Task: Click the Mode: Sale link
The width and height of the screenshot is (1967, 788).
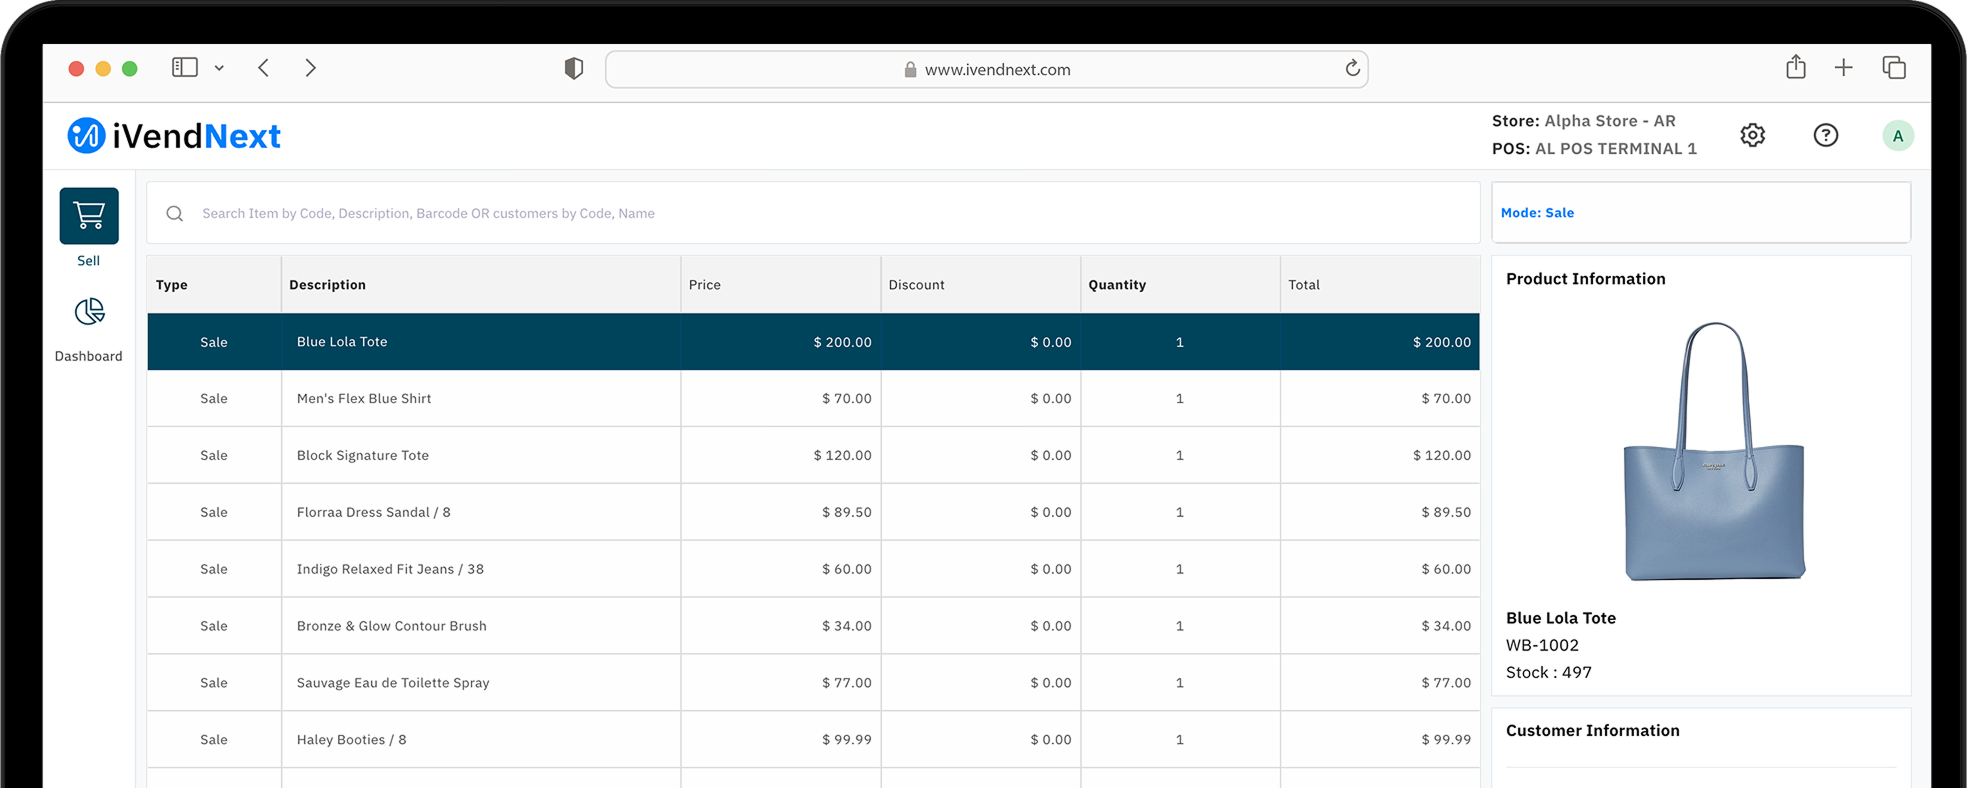Action: [1537, 213]
